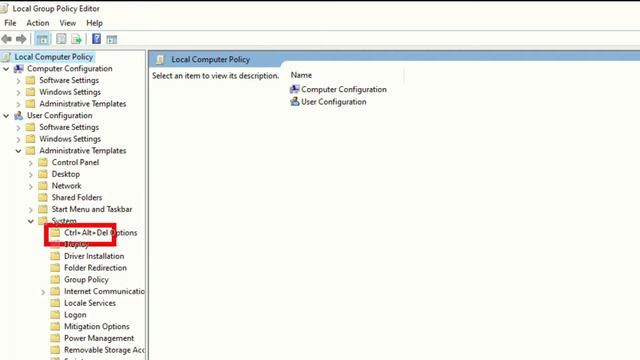The width and height of the screenshot is (640, 360).
Task: Open the Help toolbar icon
Action: pyautogui.click(x=96, y=39)
